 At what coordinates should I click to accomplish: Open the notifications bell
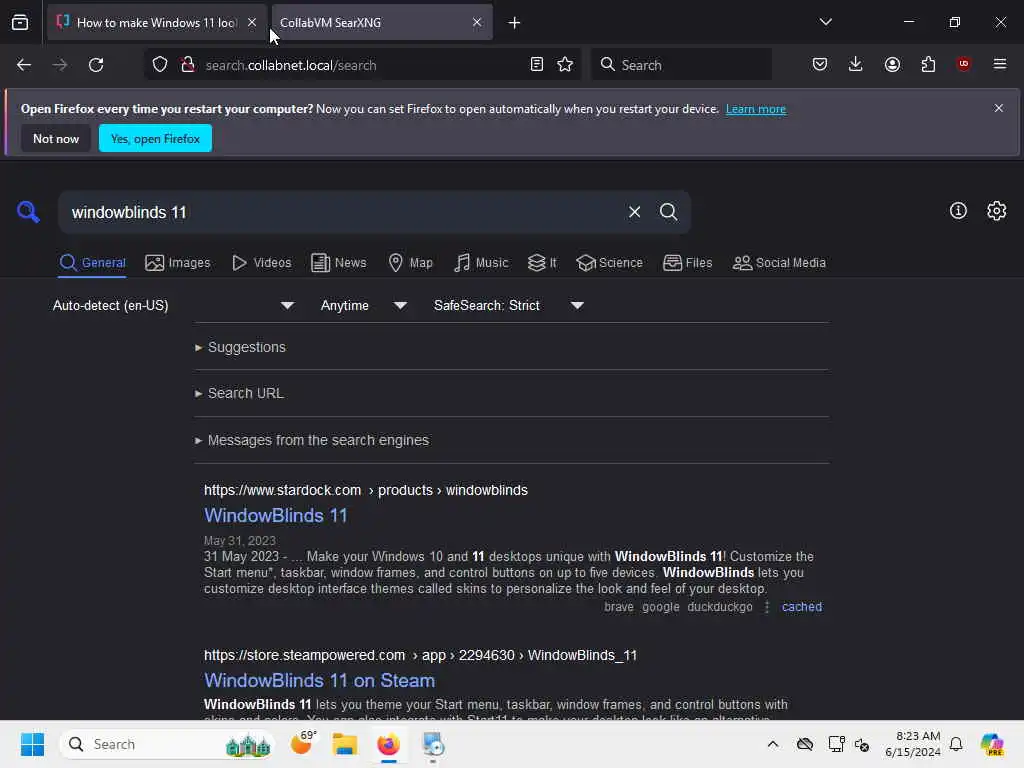(x=956, y=744)
